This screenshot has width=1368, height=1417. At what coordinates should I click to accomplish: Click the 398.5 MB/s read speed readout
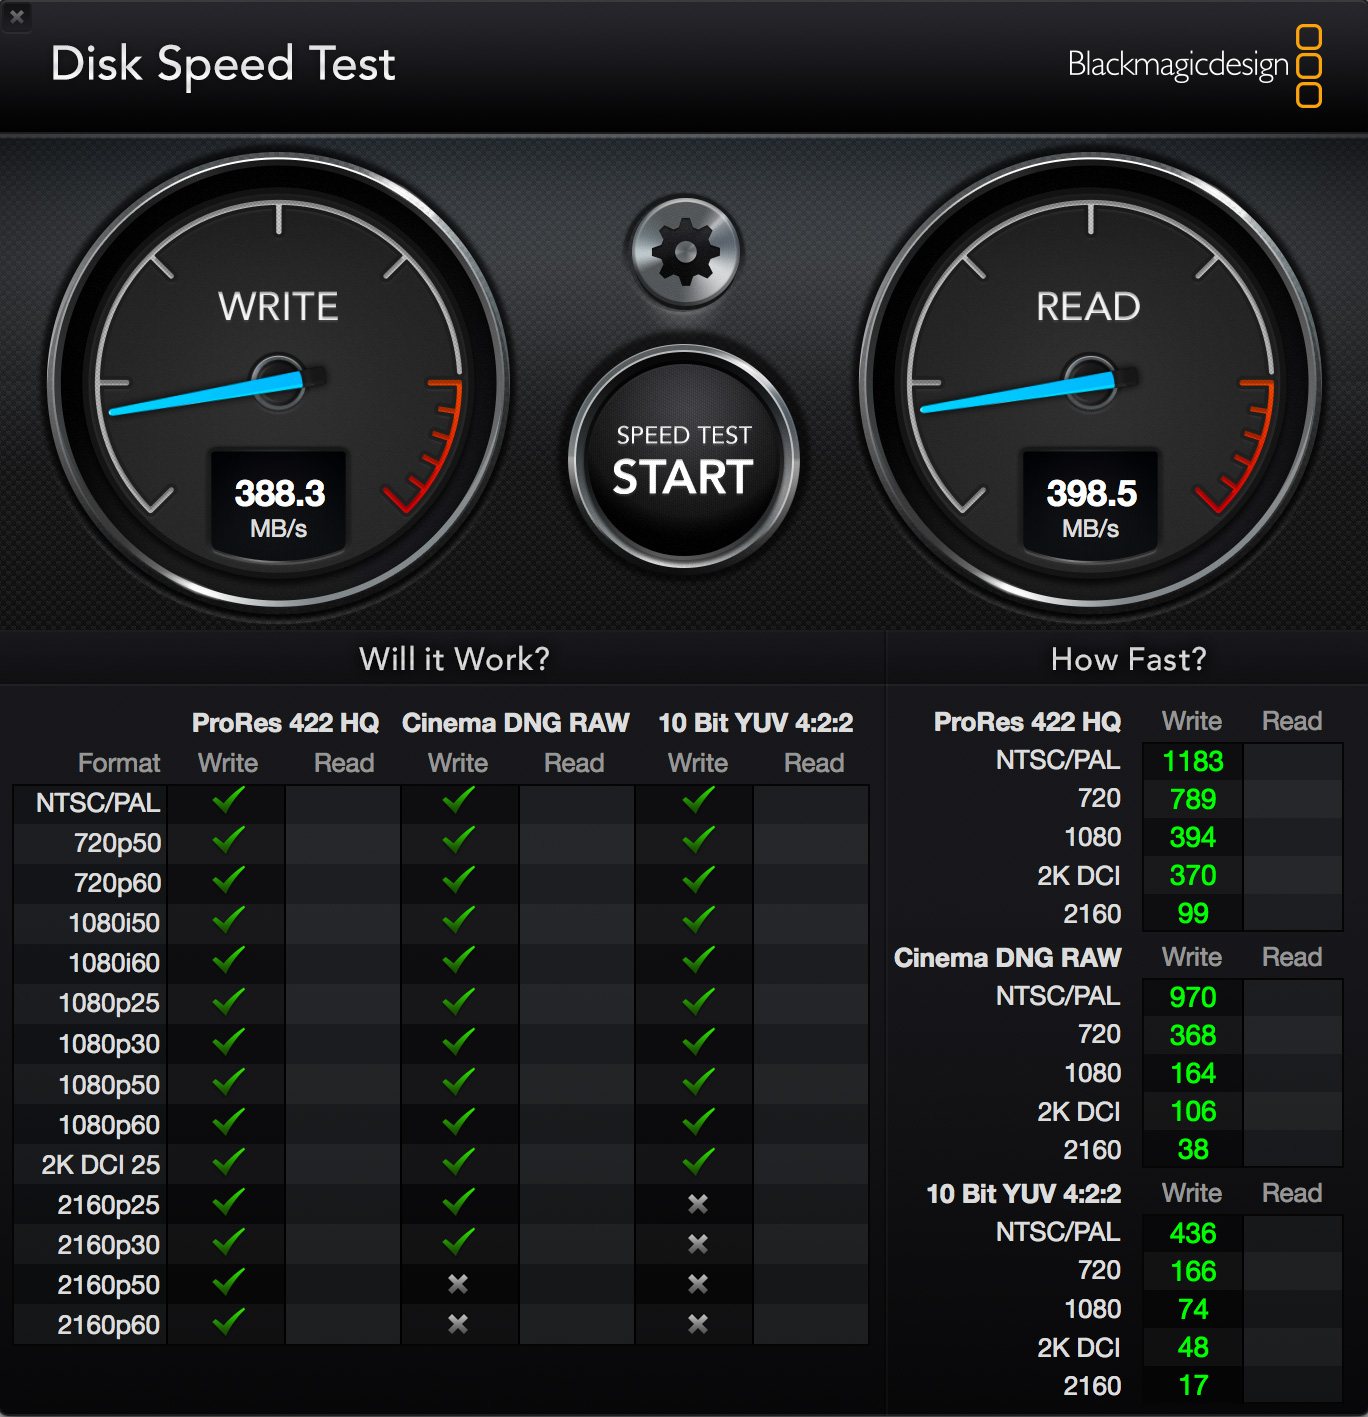[x=1091, y=506]
